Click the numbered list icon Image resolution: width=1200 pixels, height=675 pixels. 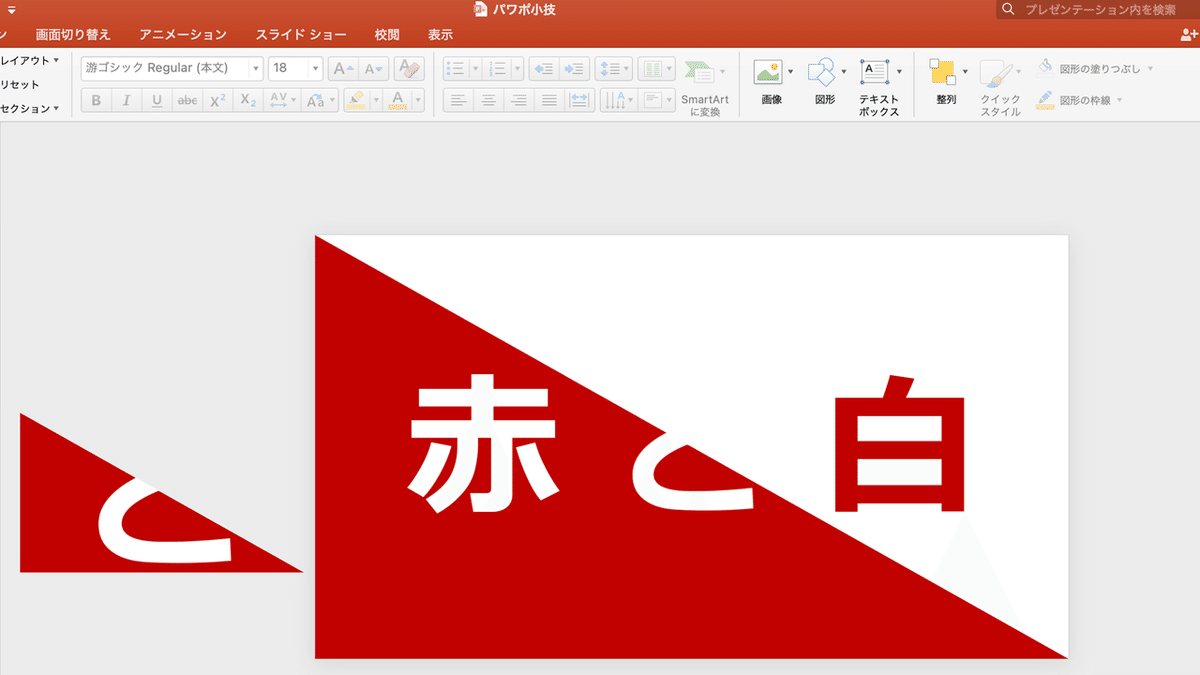pos(498,69)
